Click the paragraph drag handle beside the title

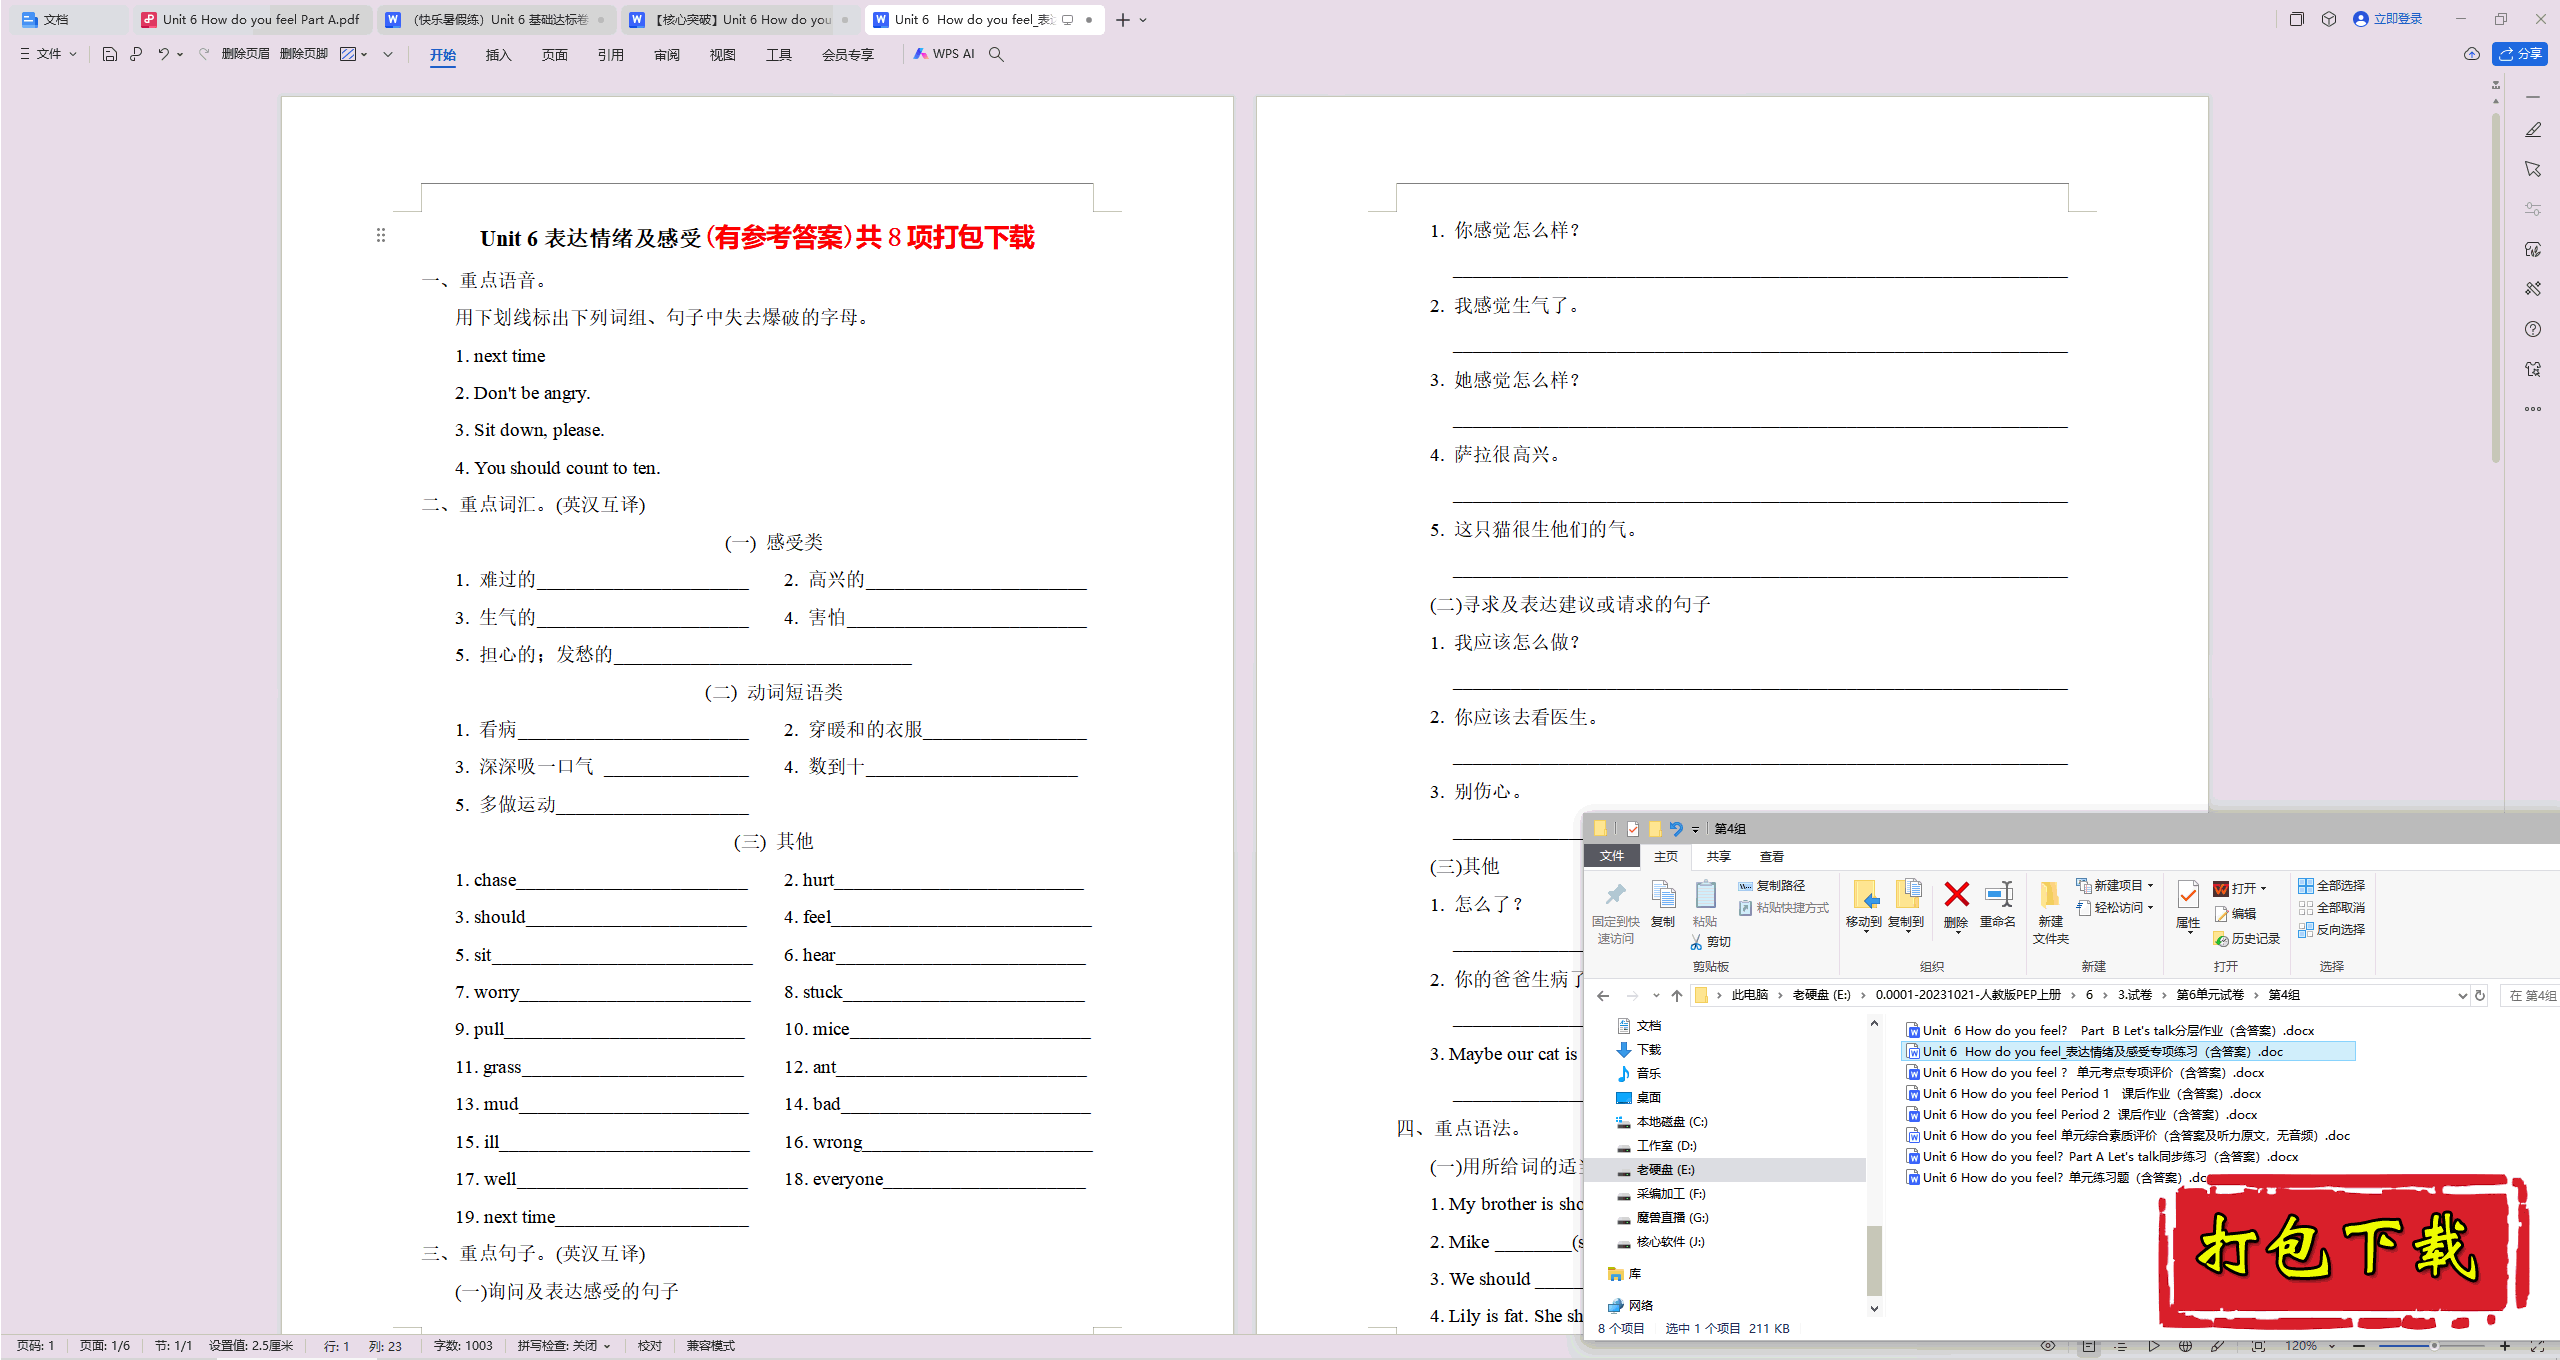(x=381, y=235)
